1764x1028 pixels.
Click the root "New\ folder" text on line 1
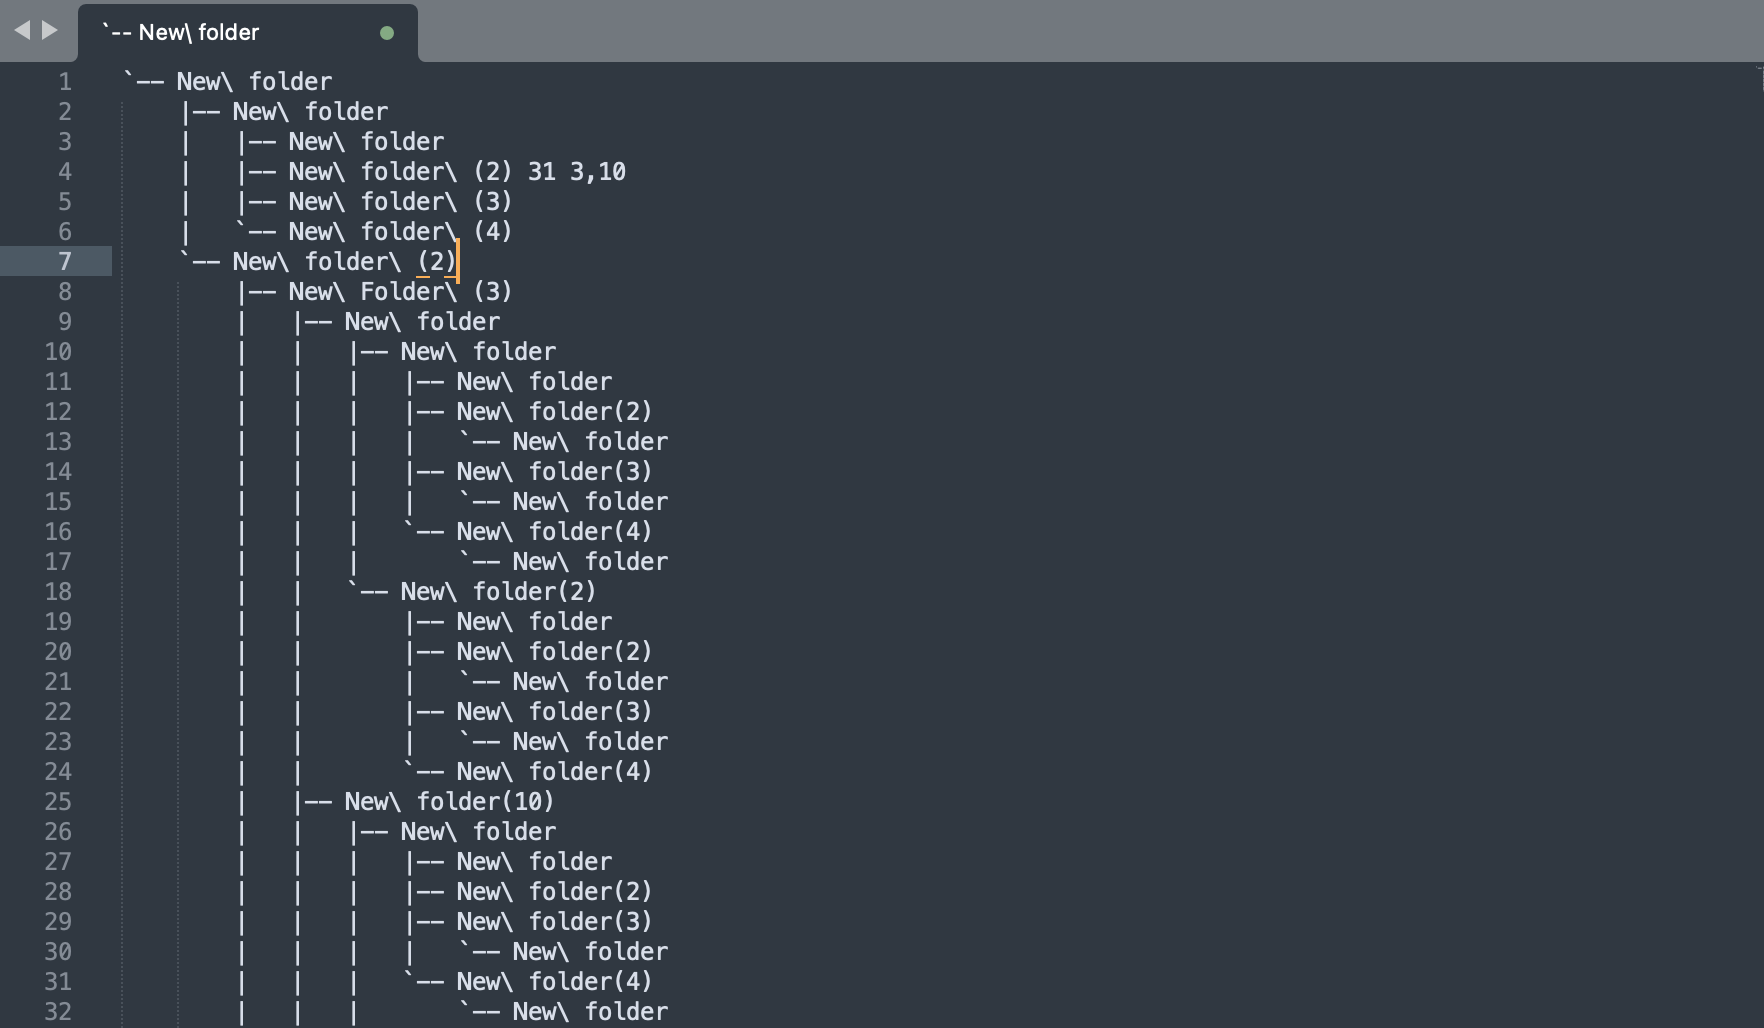pyautogui.click(x=254, y=82)
